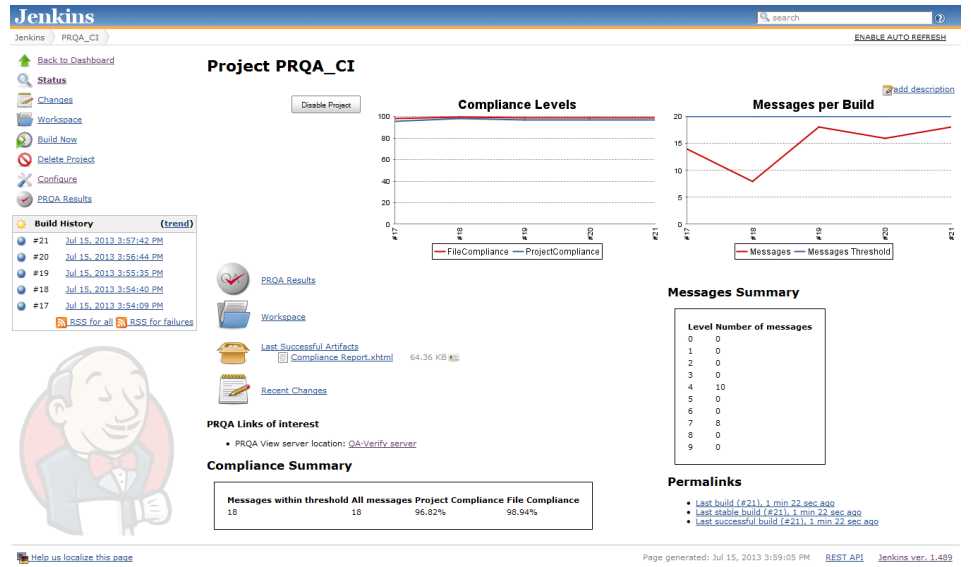Viewport: 971px width, 567px height.
Task: Click the Disable Project button
Action: [326, 105]
